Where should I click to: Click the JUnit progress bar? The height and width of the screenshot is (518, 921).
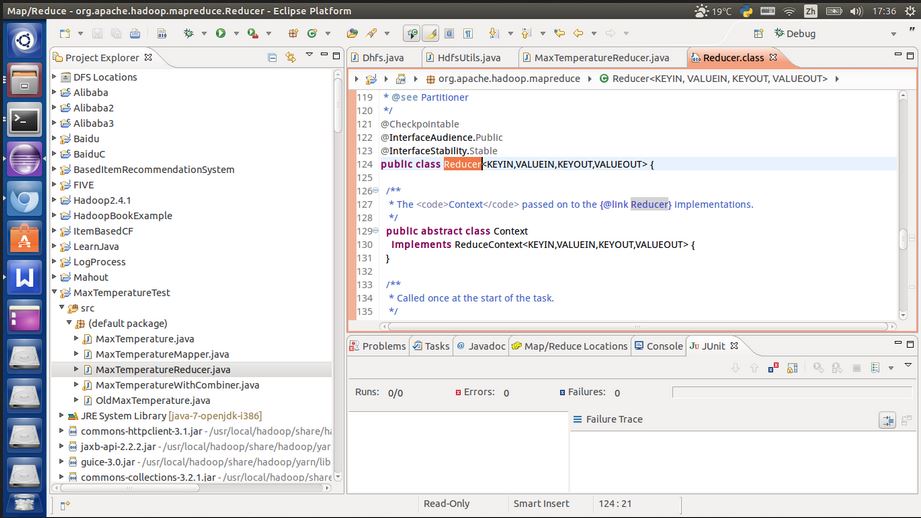[792, 392]
